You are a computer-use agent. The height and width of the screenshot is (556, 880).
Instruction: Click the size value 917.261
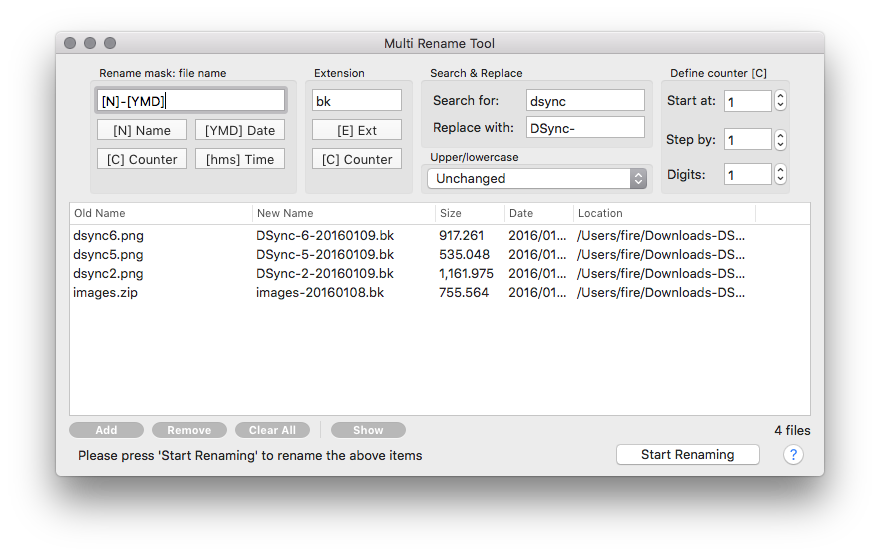point(461,236)
